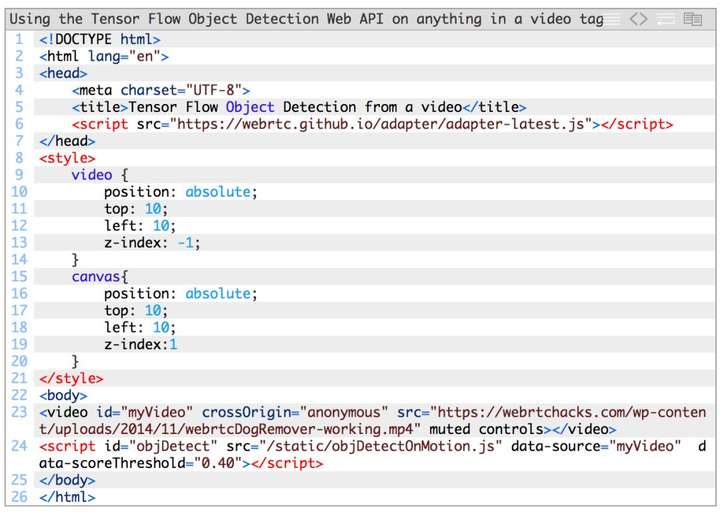
Task: Click the z-index: -1 declaration
Action: [152, 243]
